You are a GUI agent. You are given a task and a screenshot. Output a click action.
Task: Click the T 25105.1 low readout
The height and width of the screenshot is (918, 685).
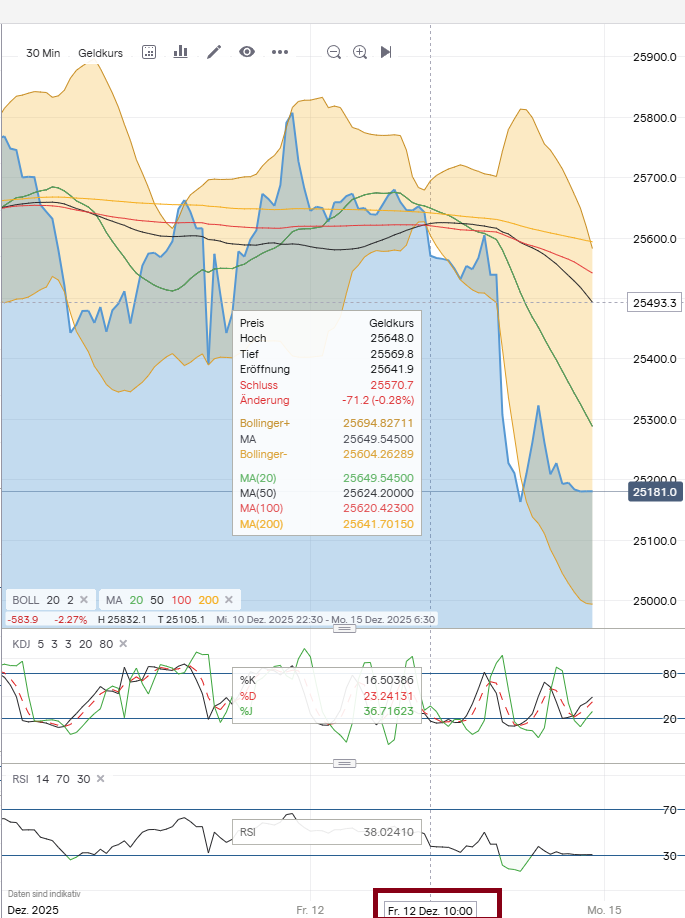coord(181,619)
